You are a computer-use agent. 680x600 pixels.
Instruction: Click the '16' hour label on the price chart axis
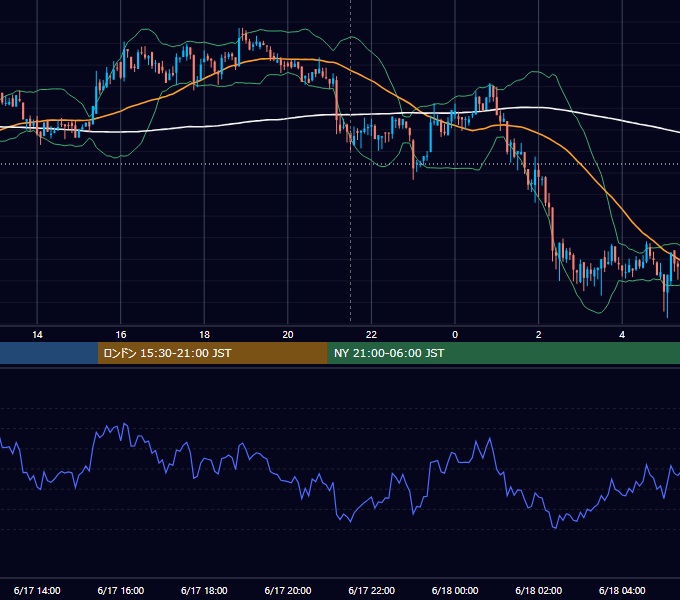pos(121,335)
